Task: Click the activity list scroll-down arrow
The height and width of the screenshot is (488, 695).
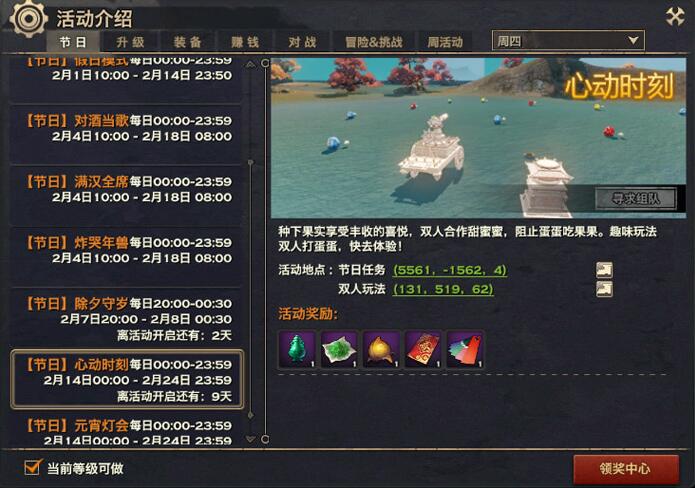Action: 250,439
